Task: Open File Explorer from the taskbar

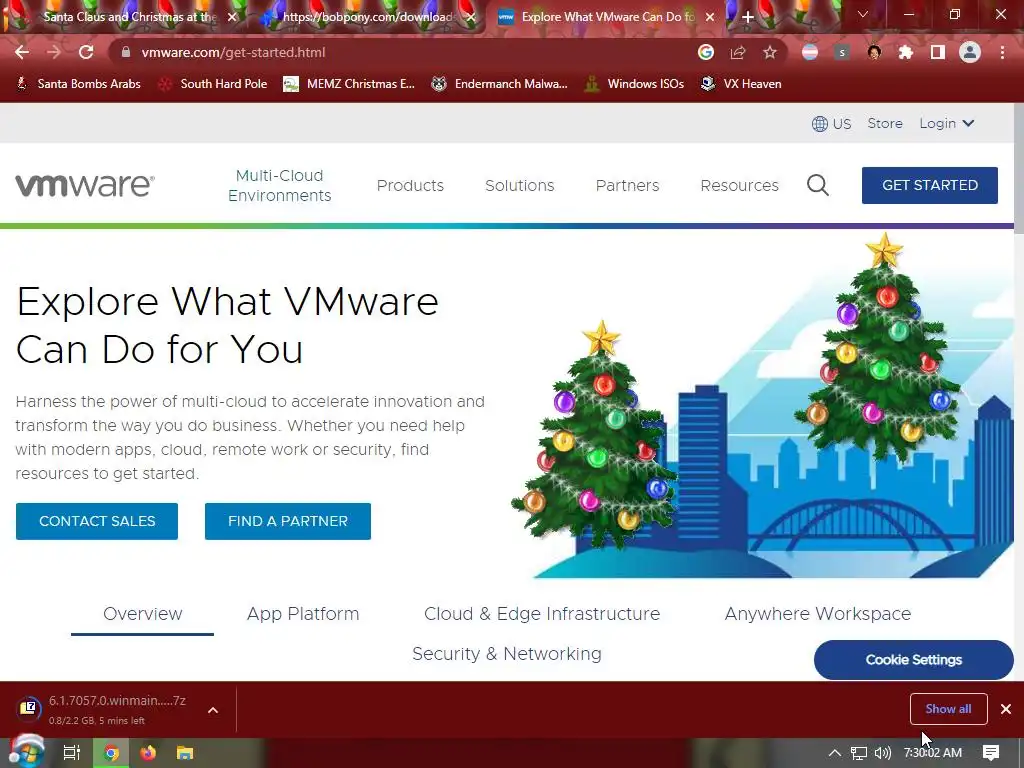Action: [185, 753]
